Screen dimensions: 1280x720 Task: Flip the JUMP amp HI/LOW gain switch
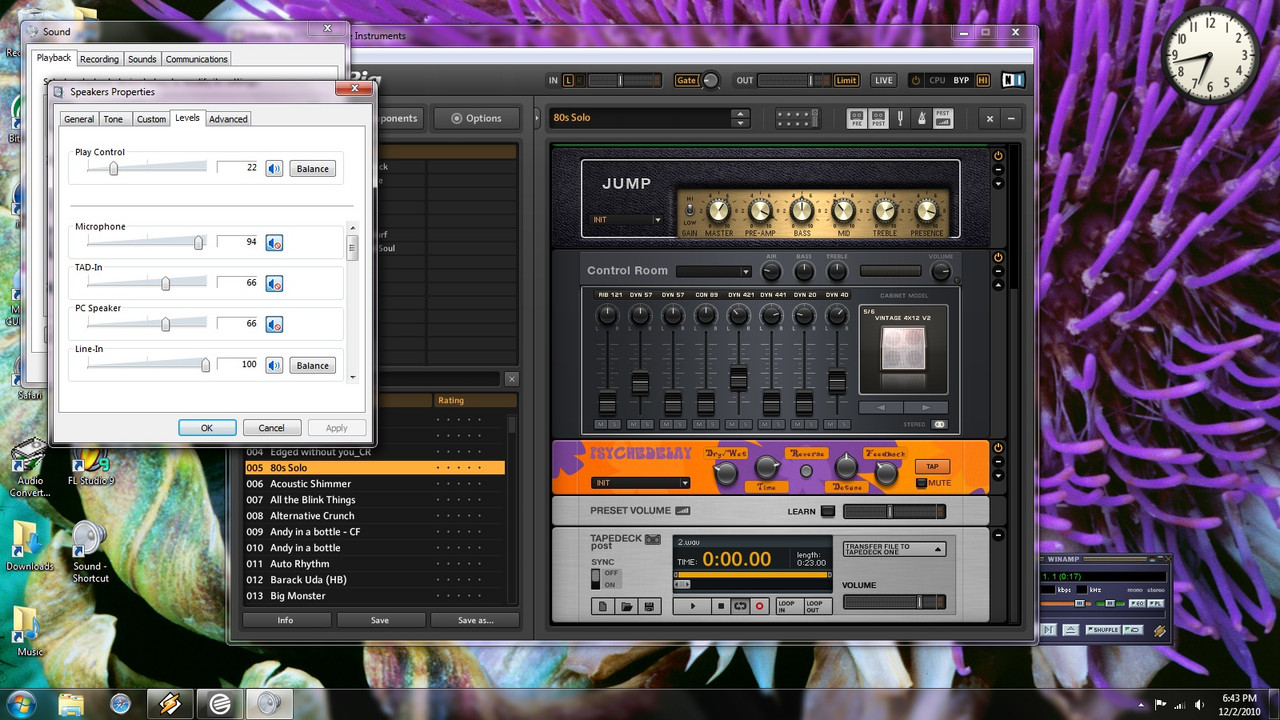689,208
